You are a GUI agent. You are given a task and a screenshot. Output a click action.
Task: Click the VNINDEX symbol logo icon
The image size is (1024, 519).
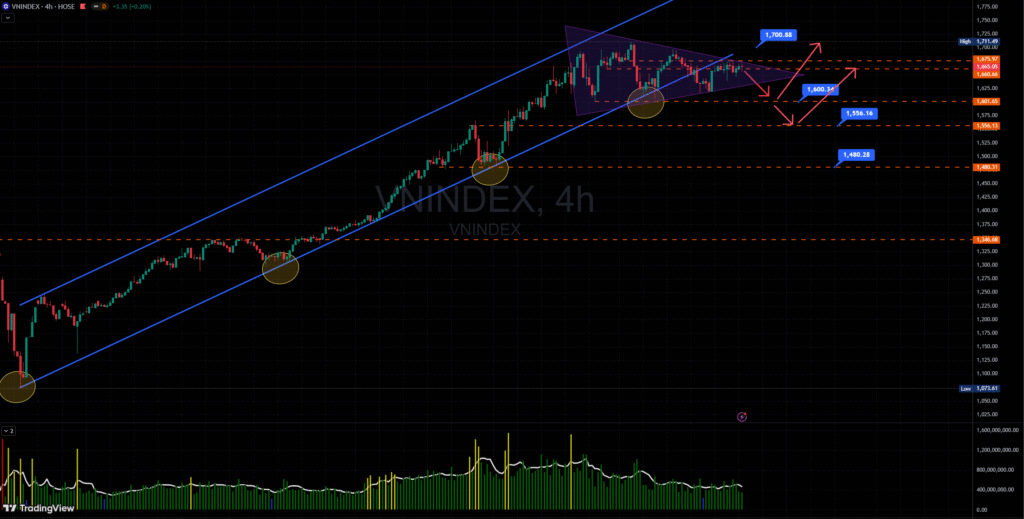7,6
